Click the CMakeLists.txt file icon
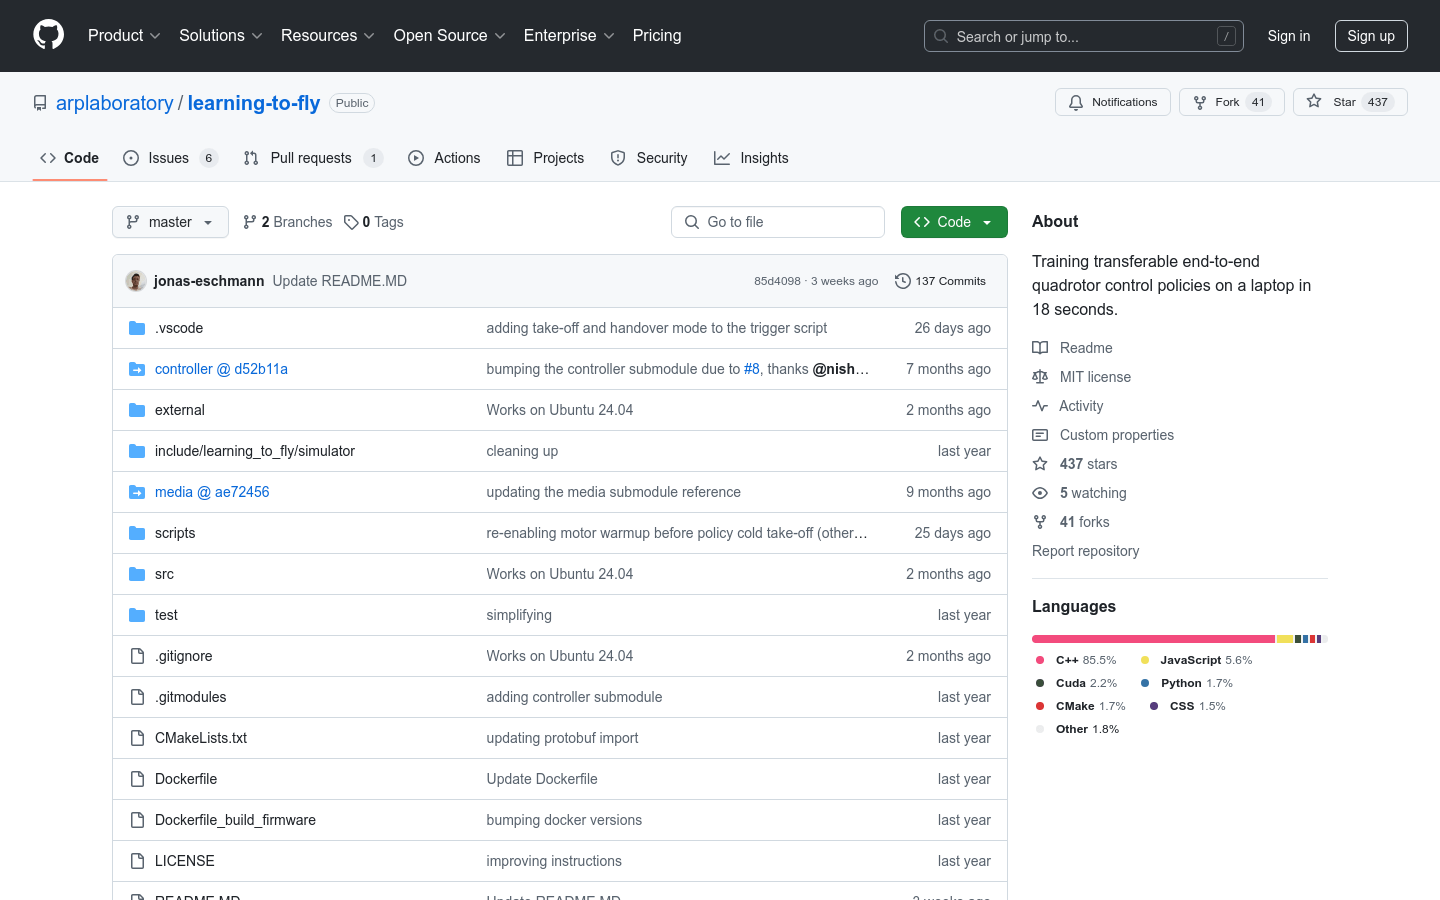Viewport: 1440px width, 900px height. click(x=137, y=738)
